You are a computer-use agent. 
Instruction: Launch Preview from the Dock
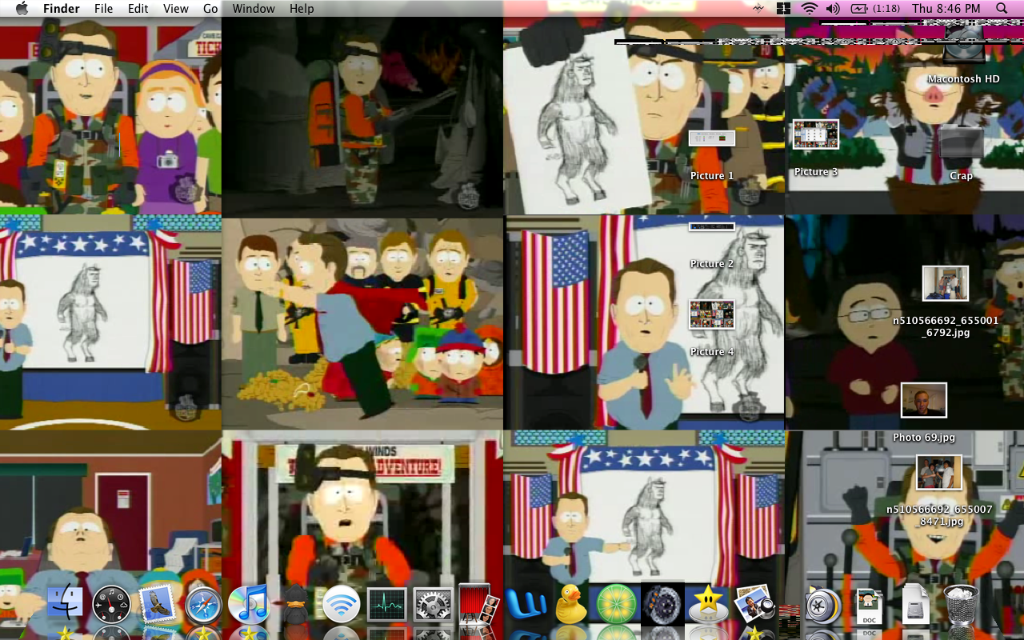754,605
